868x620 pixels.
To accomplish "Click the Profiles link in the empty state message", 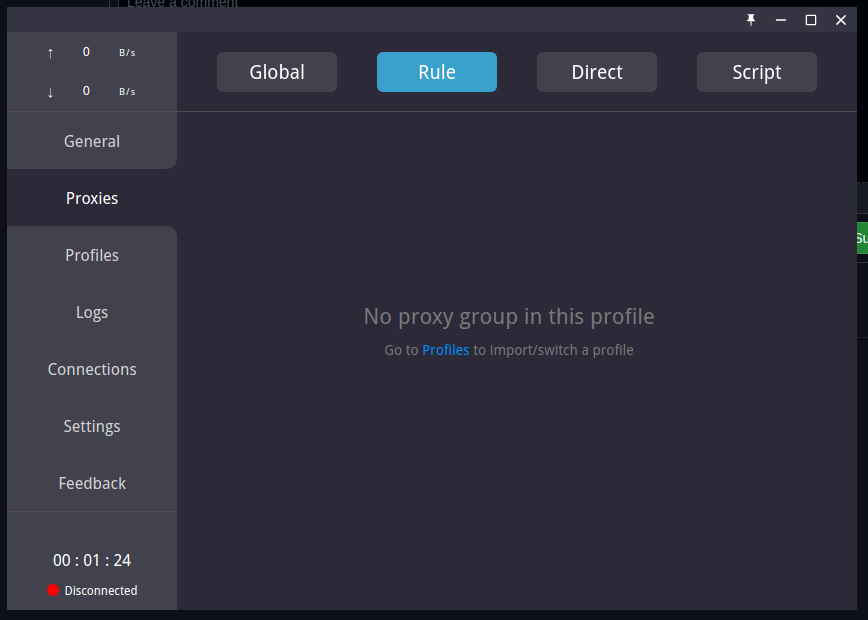I will click(444, 350).
